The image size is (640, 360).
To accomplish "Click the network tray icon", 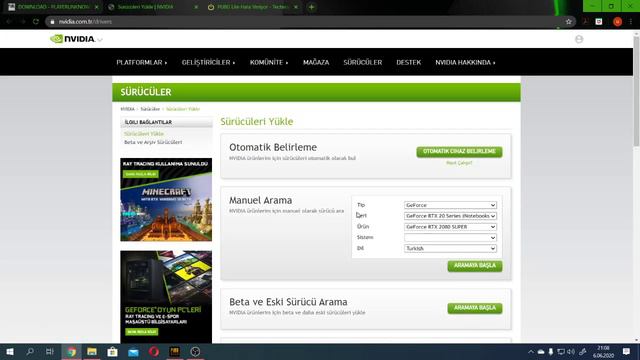I will coord(561,352).
